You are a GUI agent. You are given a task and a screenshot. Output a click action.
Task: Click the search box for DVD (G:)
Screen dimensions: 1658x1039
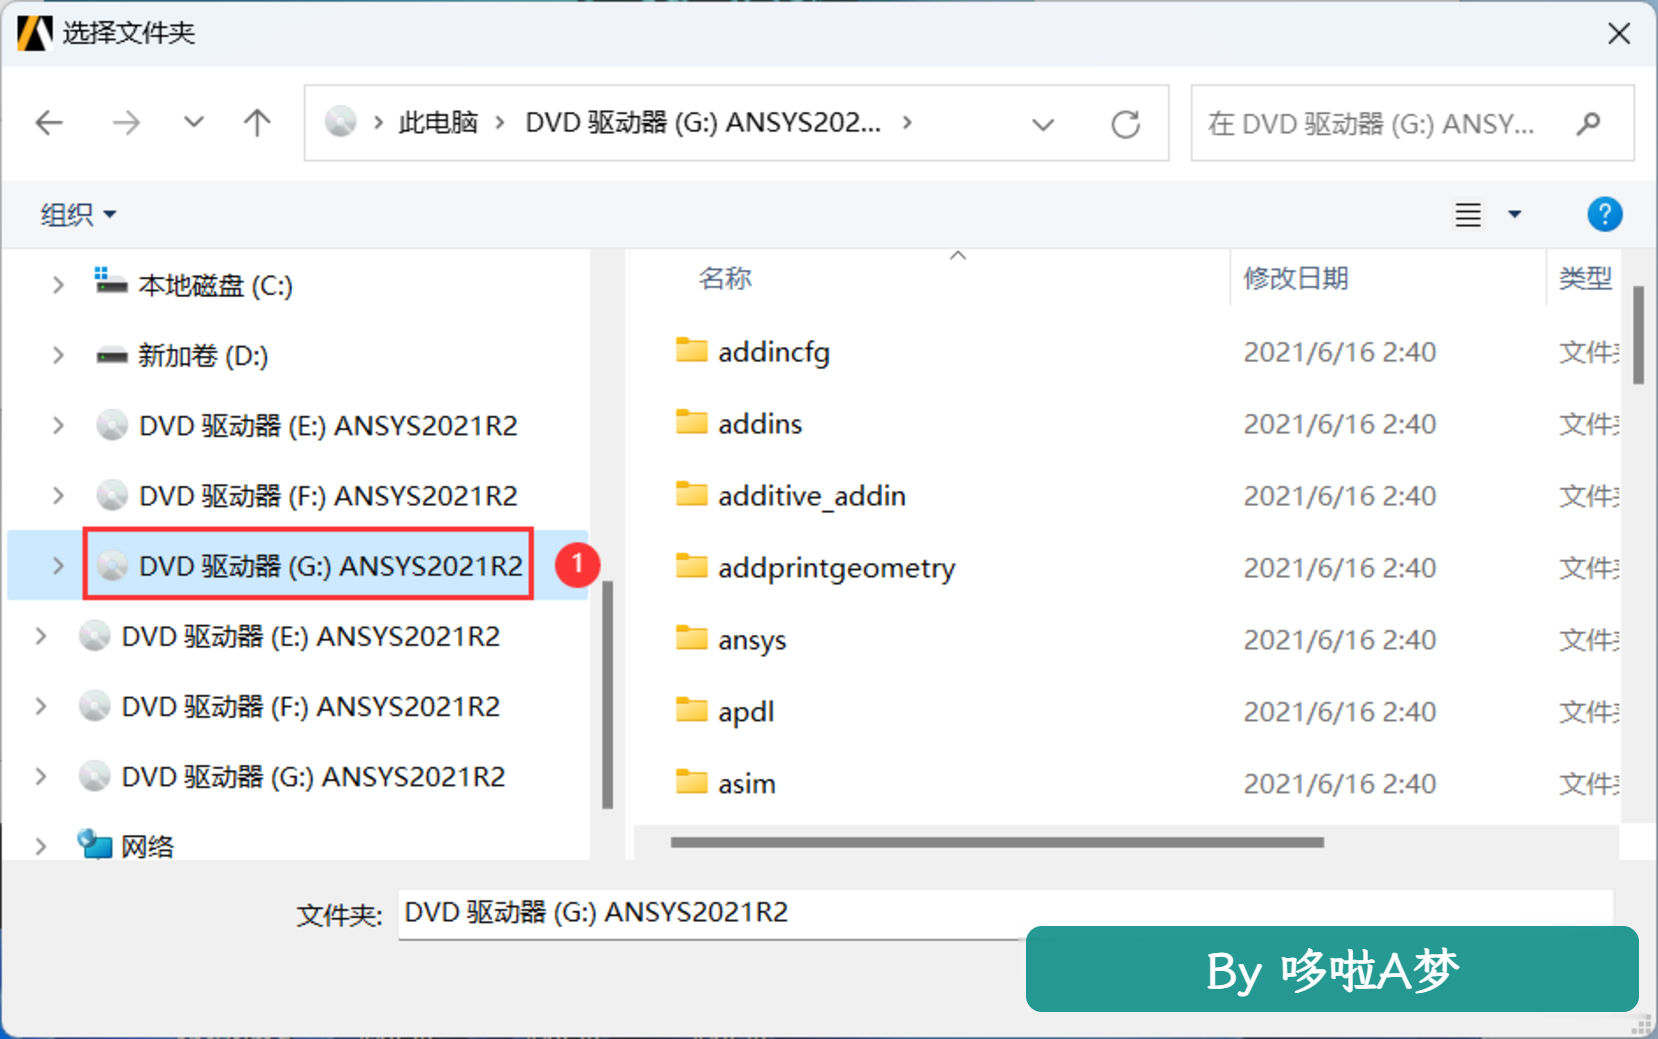(1412, 123)
